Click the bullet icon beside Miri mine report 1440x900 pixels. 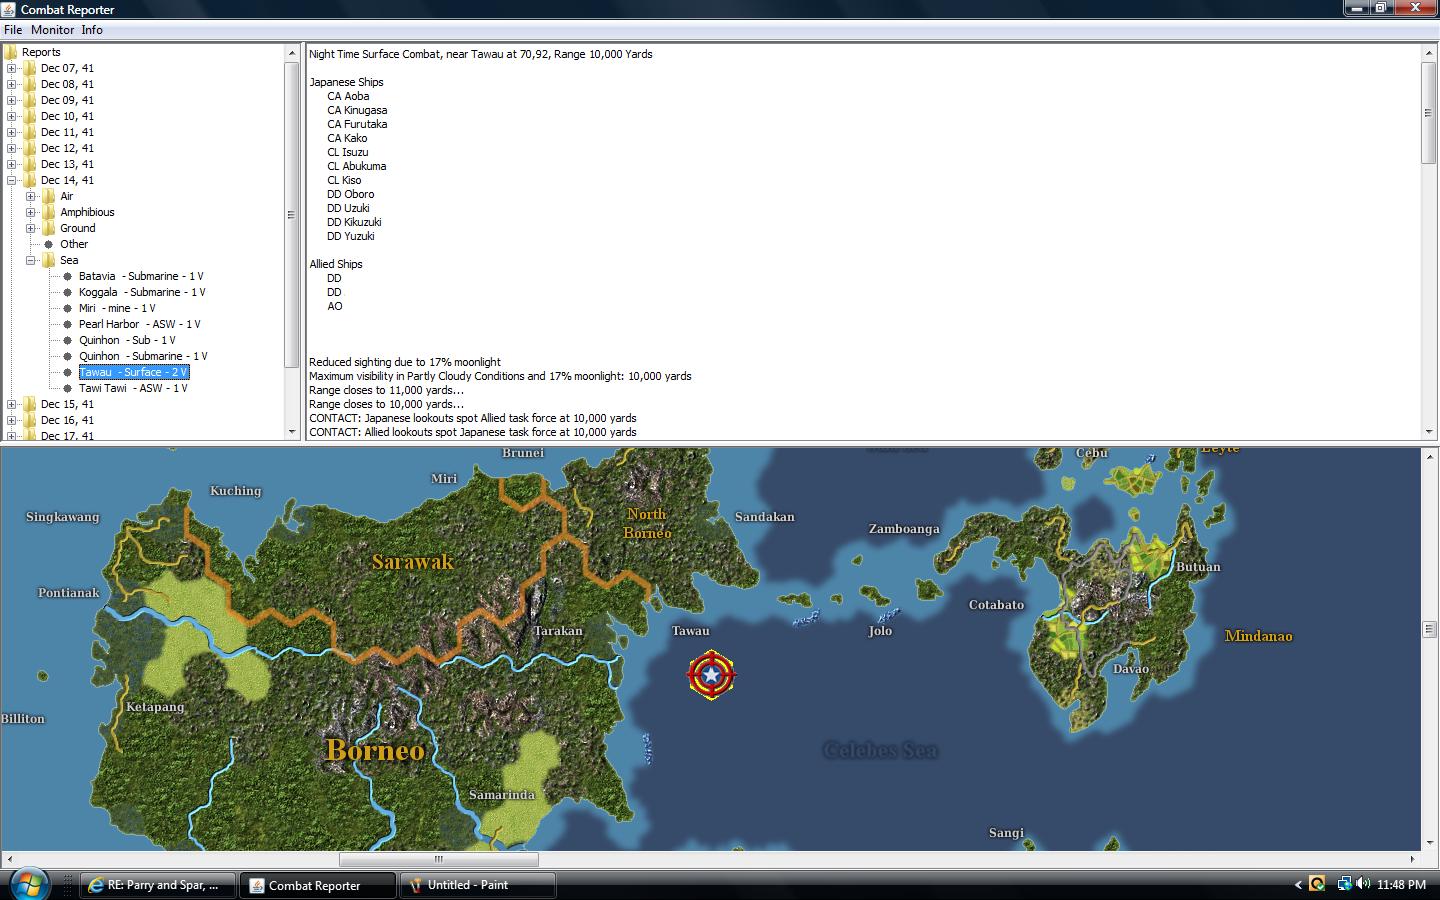point(67,308)
